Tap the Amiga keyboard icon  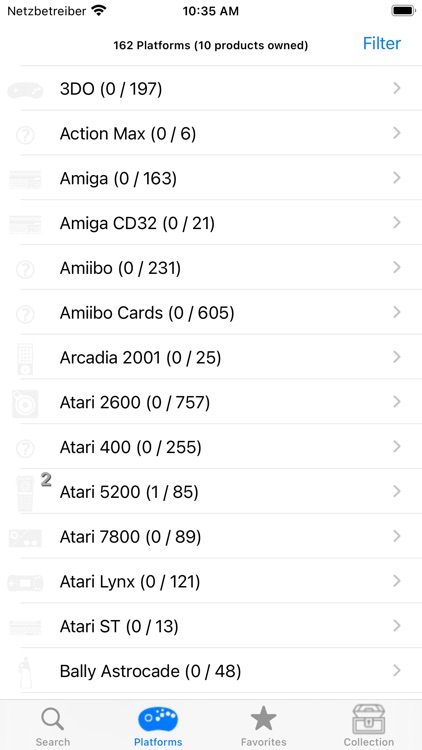25,180
